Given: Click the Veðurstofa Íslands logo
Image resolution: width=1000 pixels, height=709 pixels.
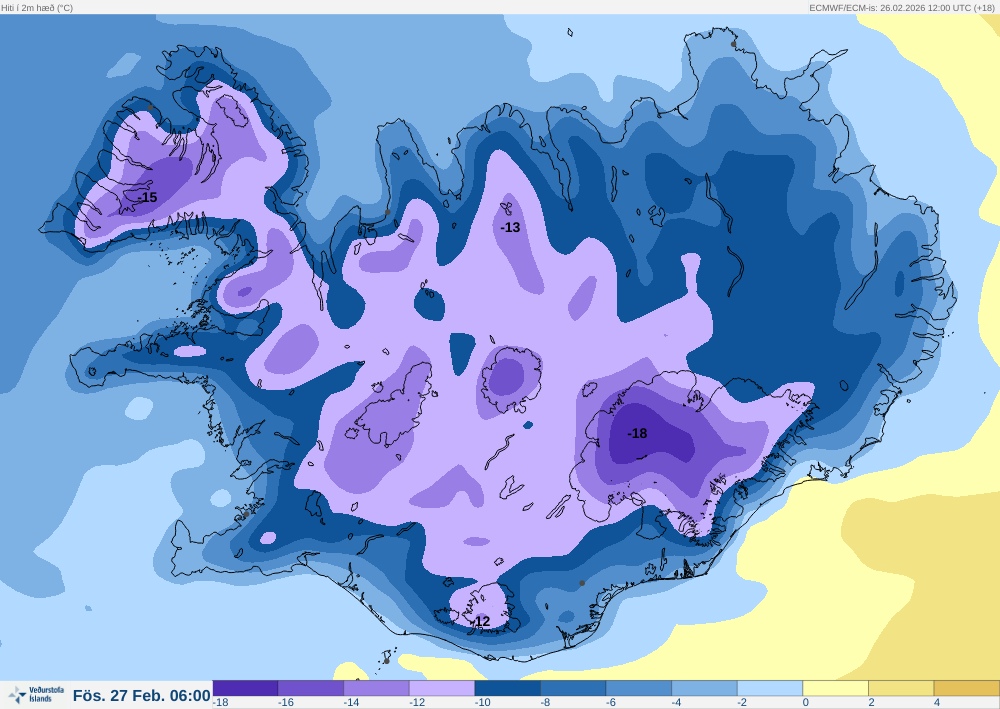Looking at the screenshot, I should coord(36,694).
